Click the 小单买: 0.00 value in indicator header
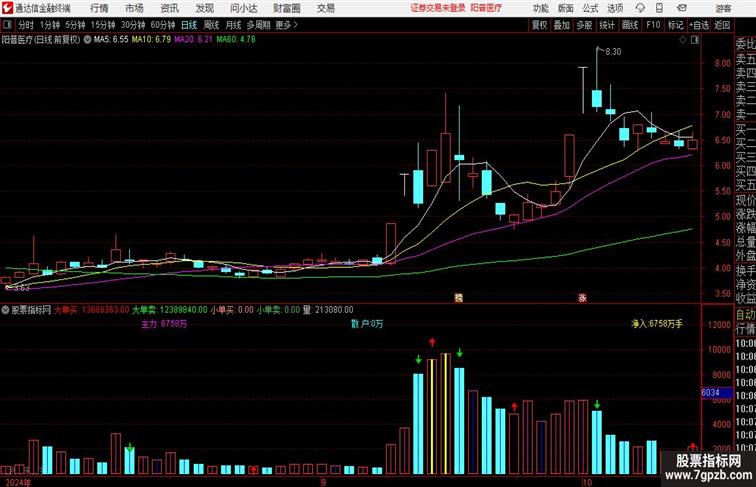Image resolution: width=756 pixels, height=487 pixels. tap(232, 310)
